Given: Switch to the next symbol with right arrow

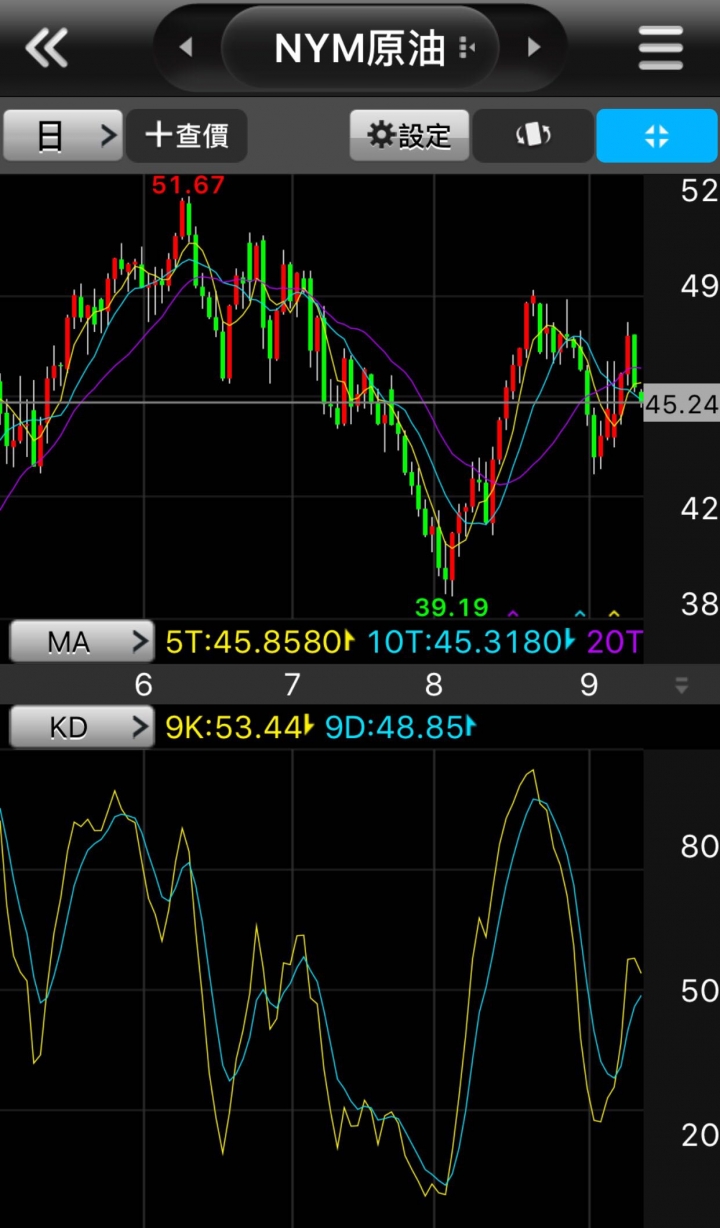Looking at the screenshot, I should pyautogui.click(x=534, y=47).
